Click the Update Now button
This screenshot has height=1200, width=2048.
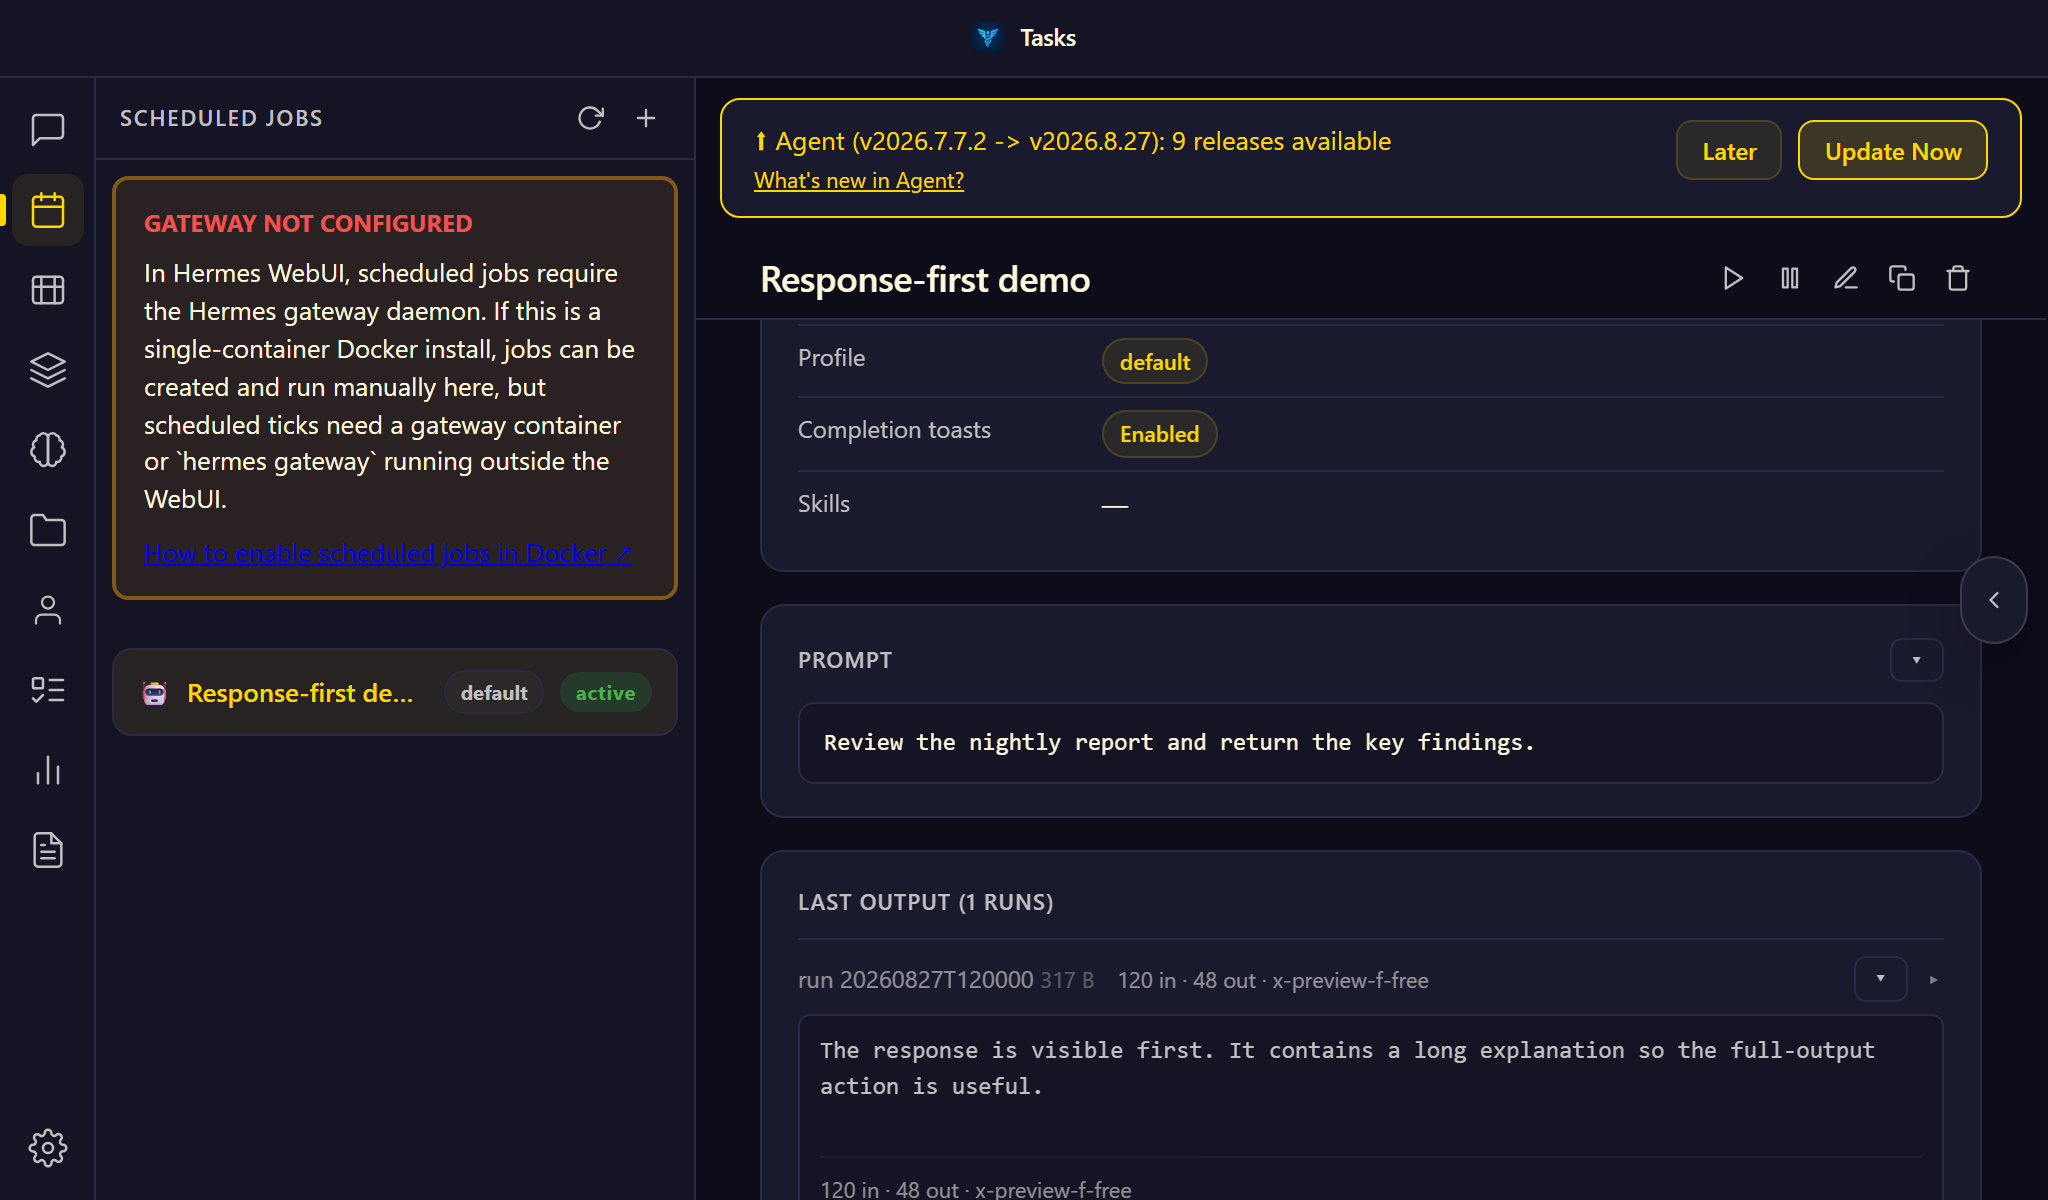point(1892,151)
